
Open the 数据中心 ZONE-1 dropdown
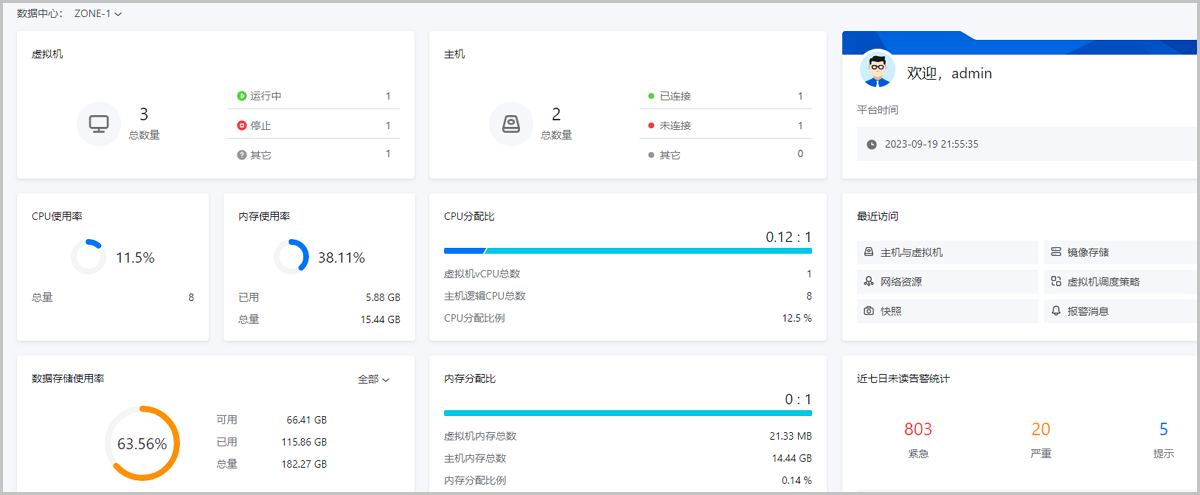point(98,14)
